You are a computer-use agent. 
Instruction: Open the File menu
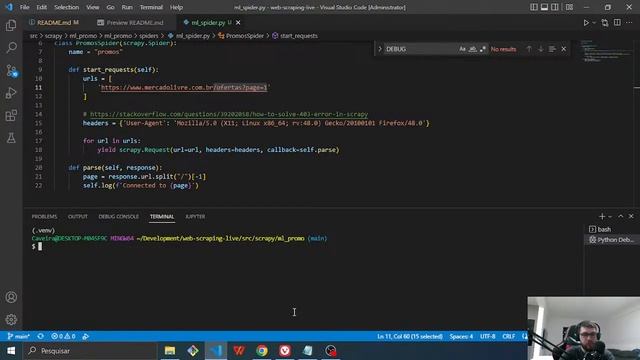point(24,7)
